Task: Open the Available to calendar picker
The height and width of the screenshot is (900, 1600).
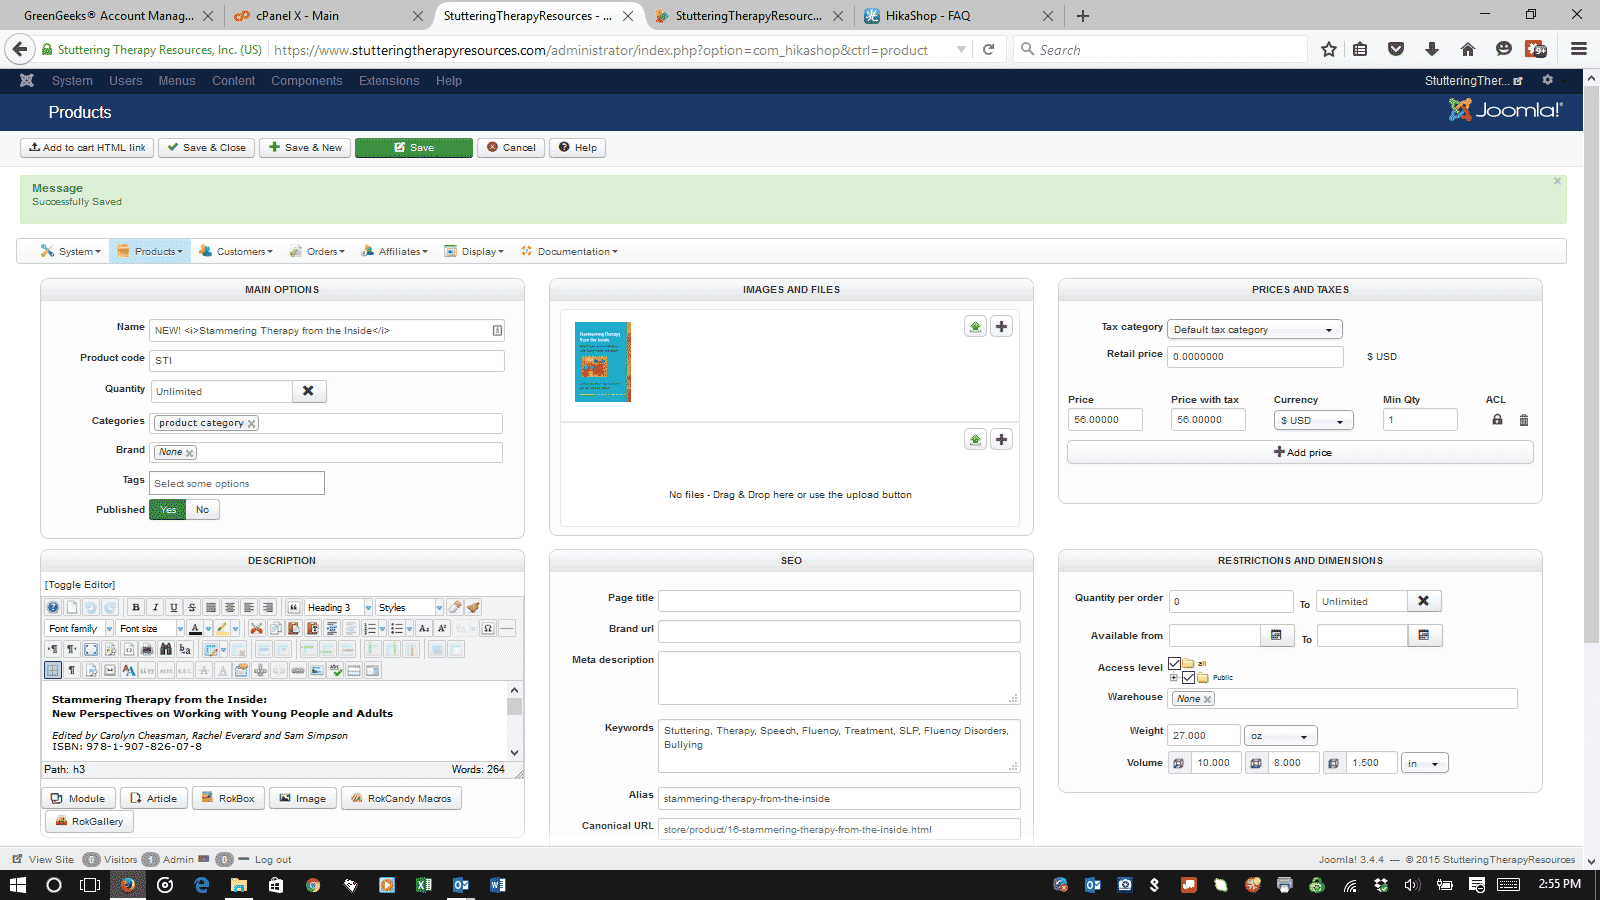Action: coord(1424,635)
